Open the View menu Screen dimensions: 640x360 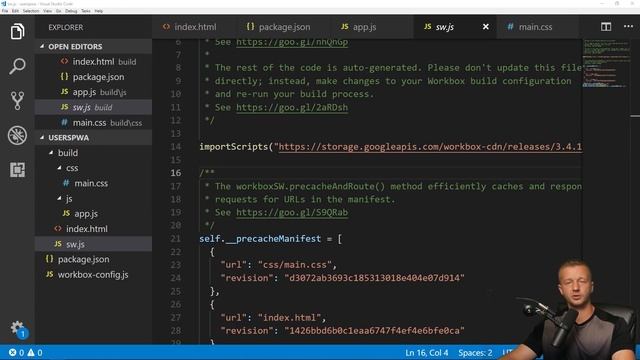pos(47,11)
